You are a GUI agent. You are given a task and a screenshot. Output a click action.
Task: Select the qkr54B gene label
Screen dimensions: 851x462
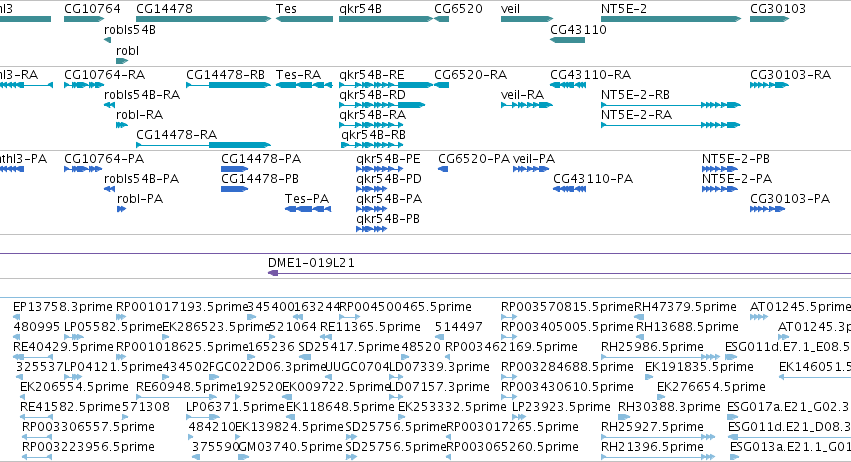tap(360, 9)
